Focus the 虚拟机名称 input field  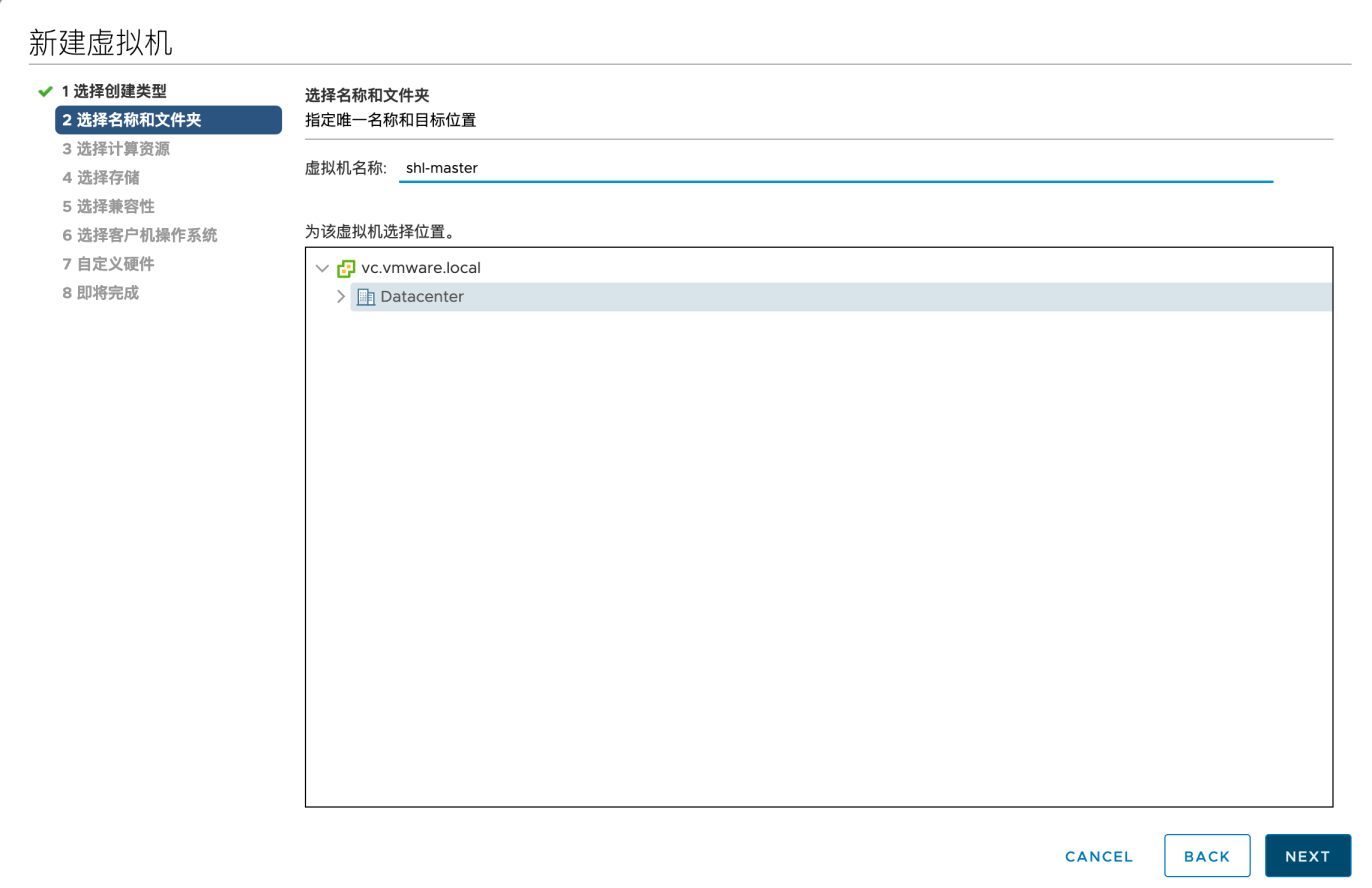click(836, 168)
